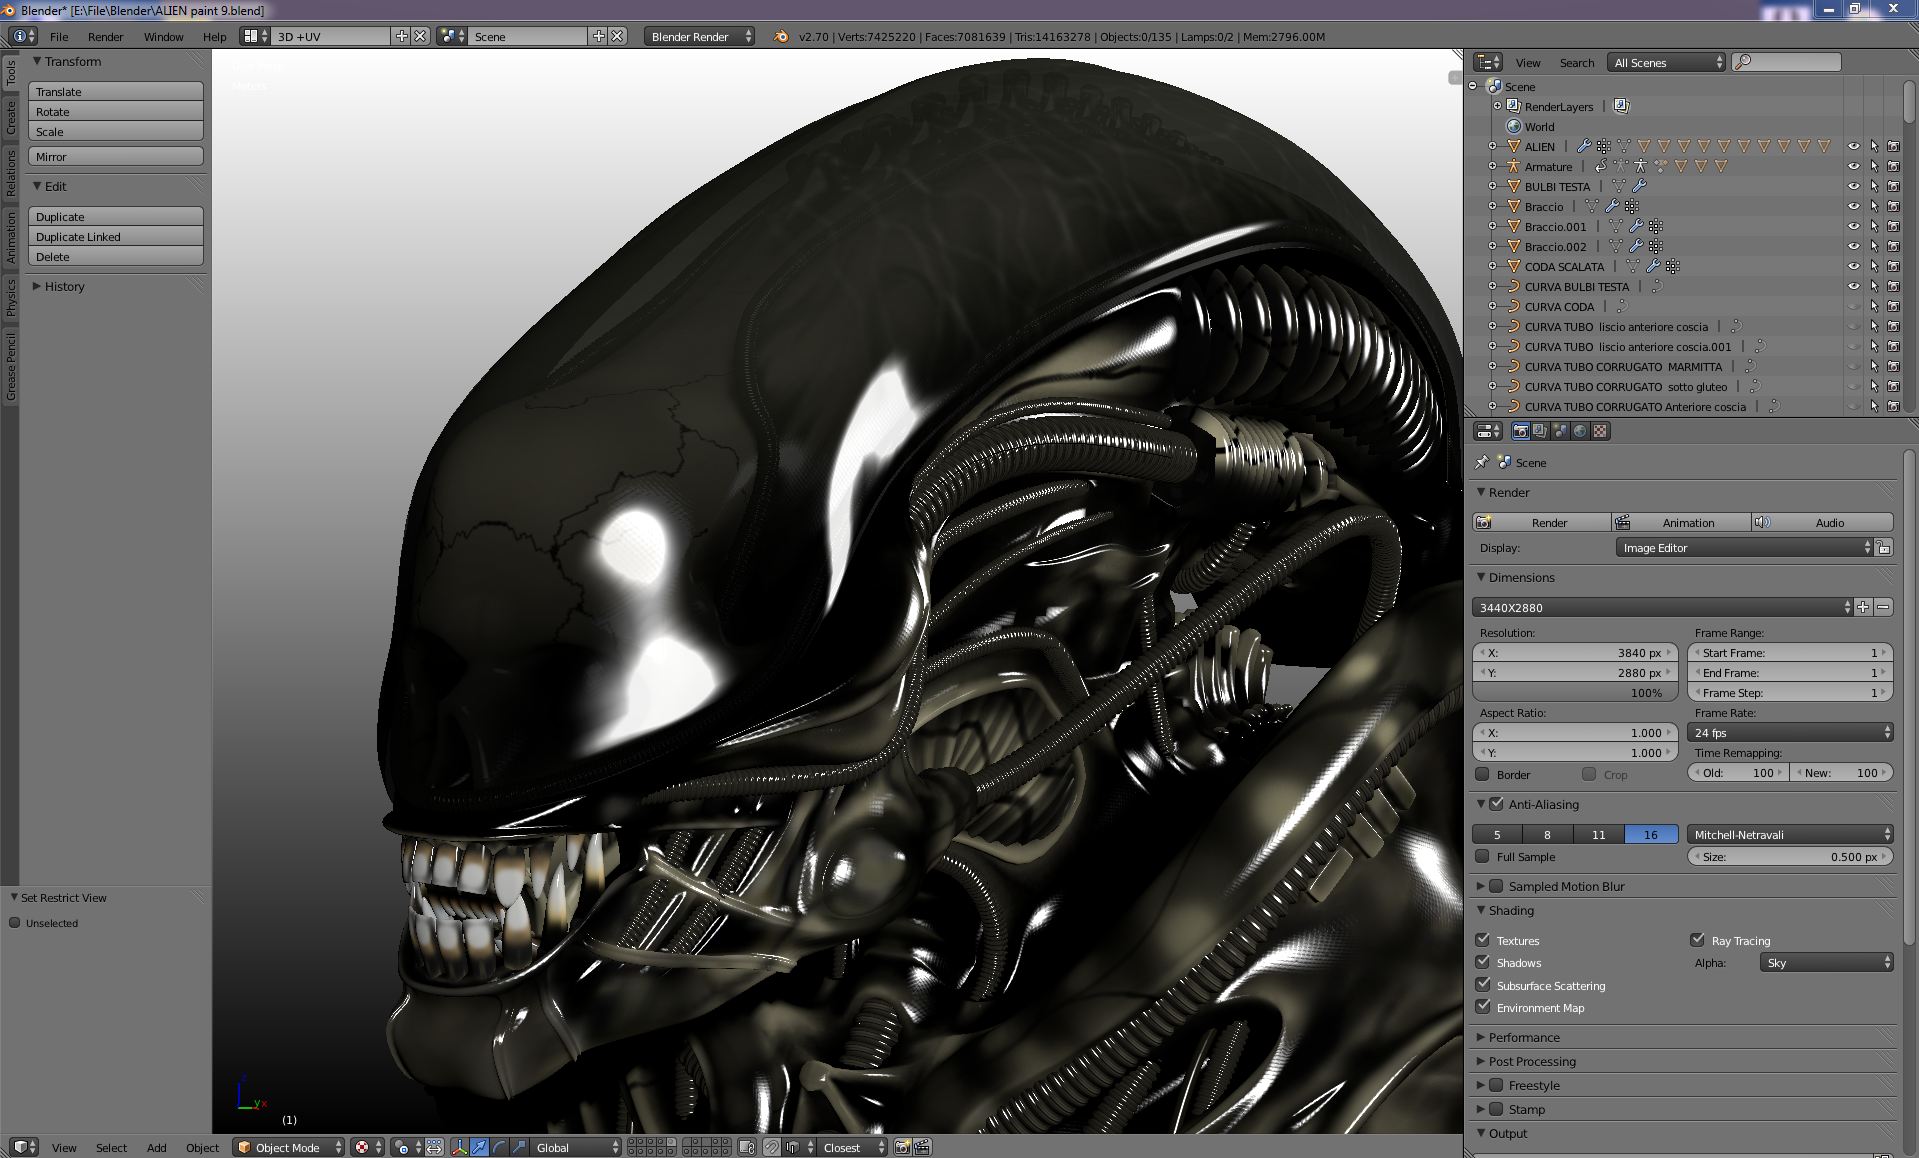Screen dimensions: 1919x1158
Task: Toggle manipulate center points icon
Action: tap(434, 1147)
